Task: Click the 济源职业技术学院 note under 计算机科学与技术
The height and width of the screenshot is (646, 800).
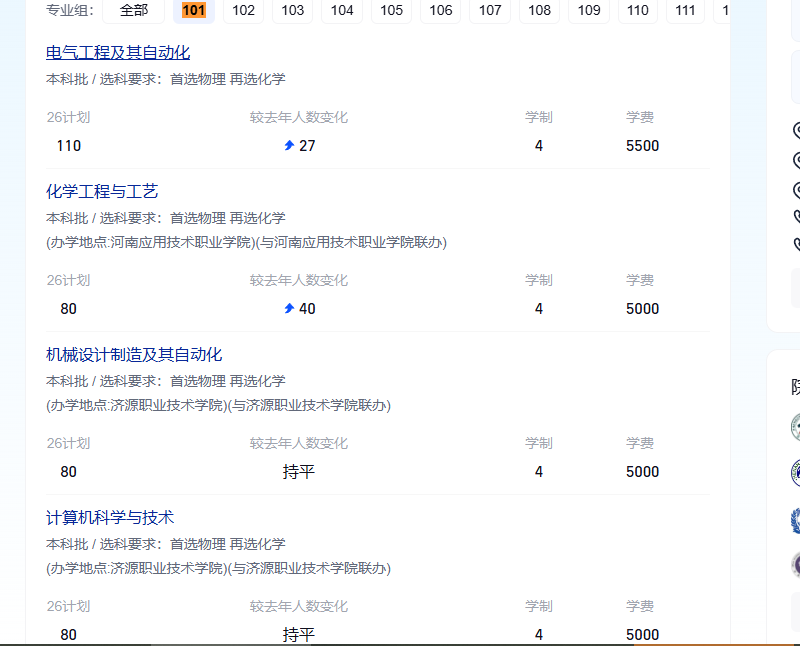Action: click(218, 568)
